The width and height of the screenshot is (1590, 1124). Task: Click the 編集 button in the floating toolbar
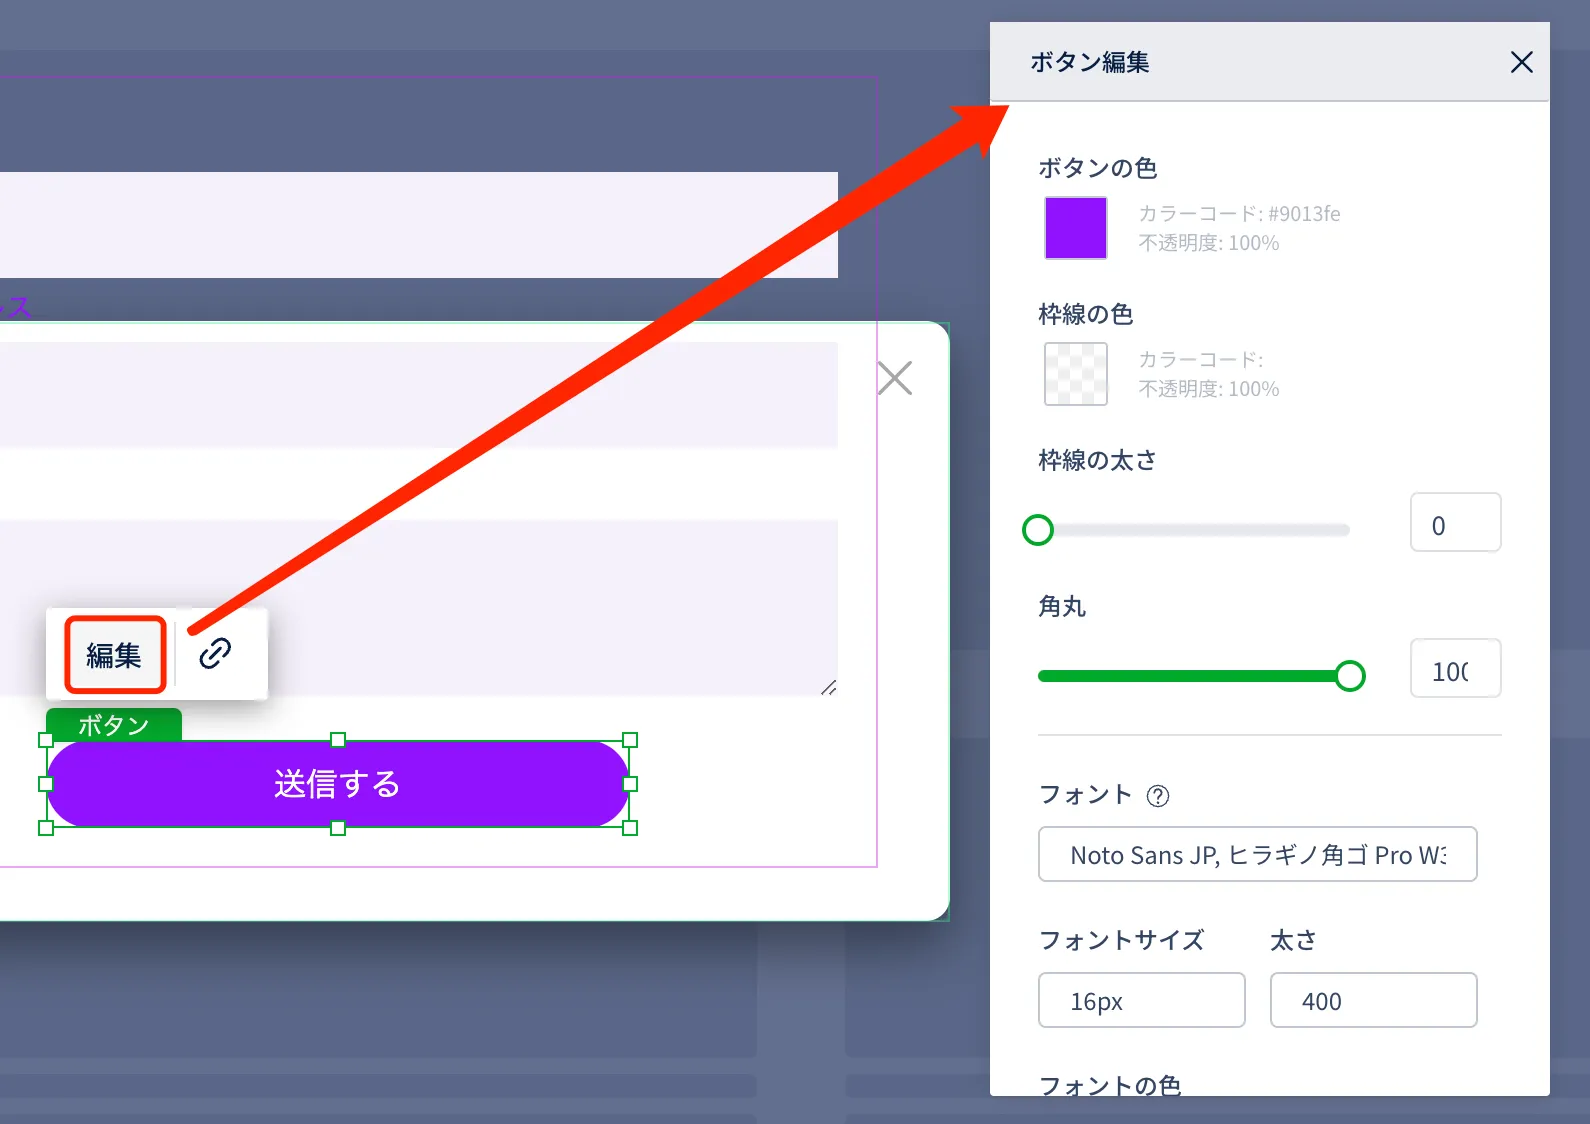[x=115, y=655]
